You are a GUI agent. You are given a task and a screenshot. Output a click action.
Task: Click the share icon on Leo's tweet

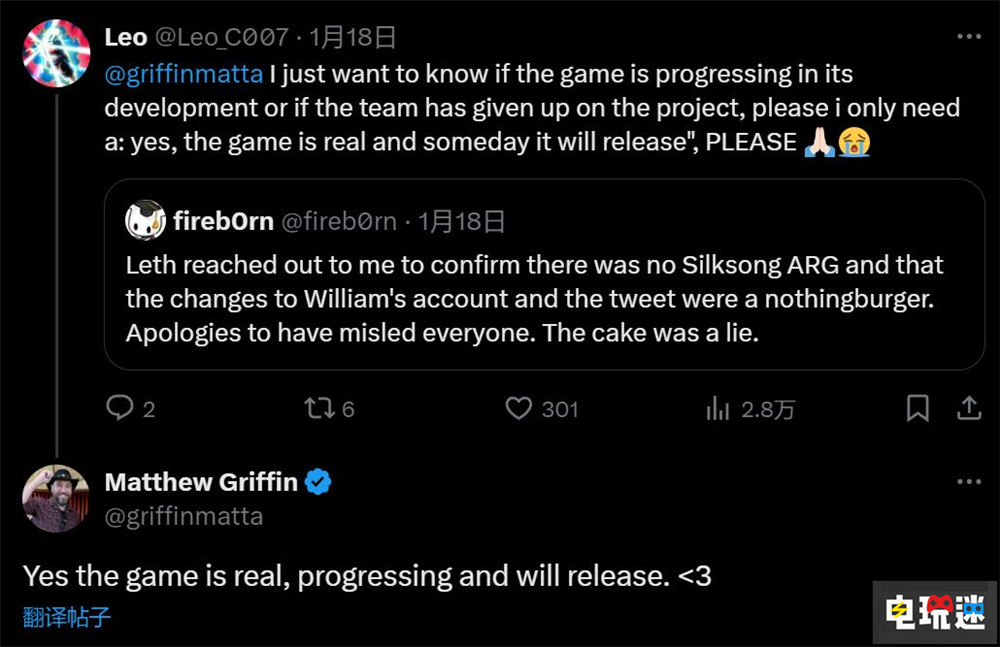tap(968, 408)
